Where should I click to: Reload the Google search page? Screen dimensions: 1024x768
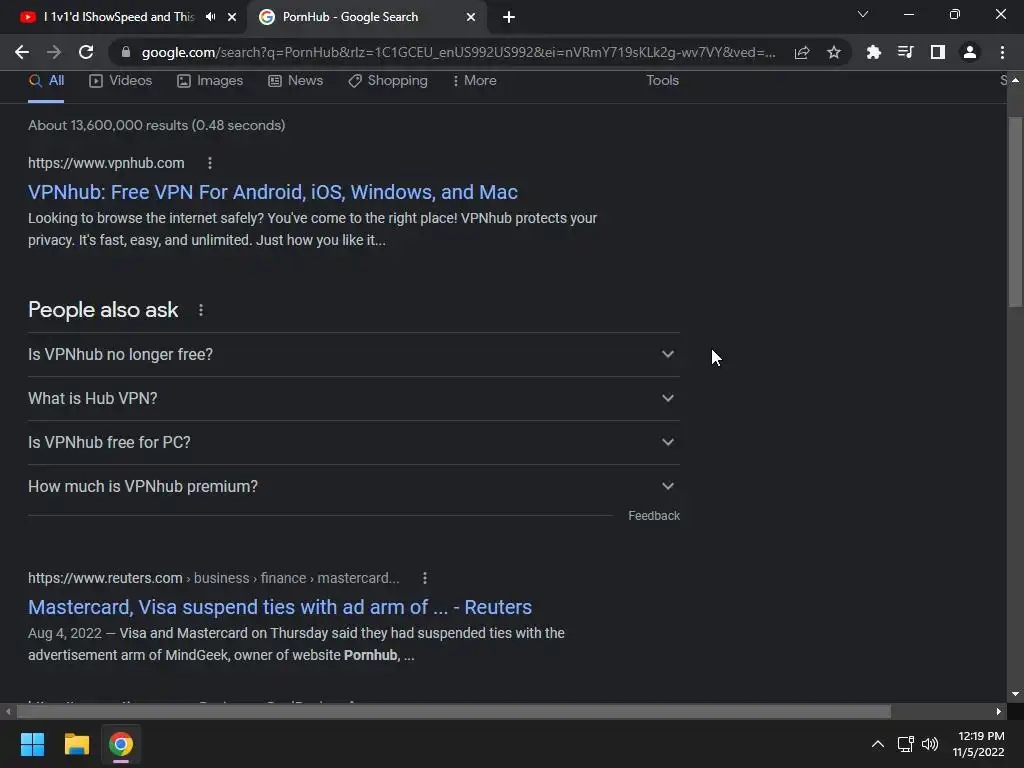(x=86, y=52)
